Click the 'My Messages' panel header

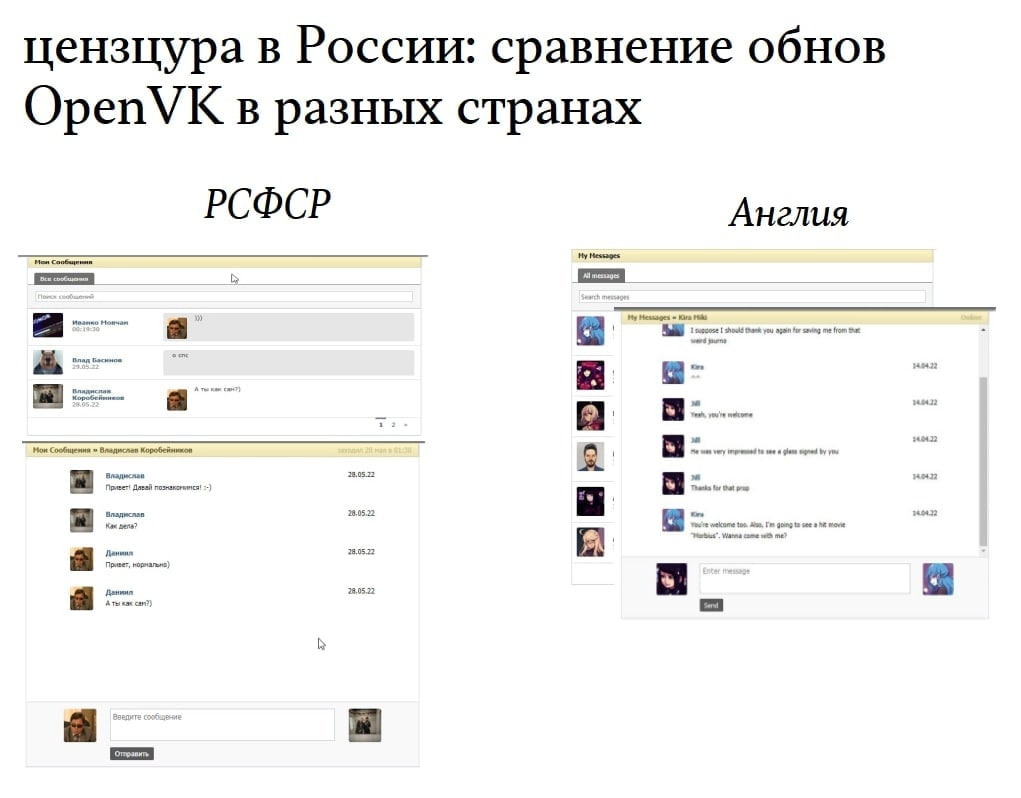(752, 256)
